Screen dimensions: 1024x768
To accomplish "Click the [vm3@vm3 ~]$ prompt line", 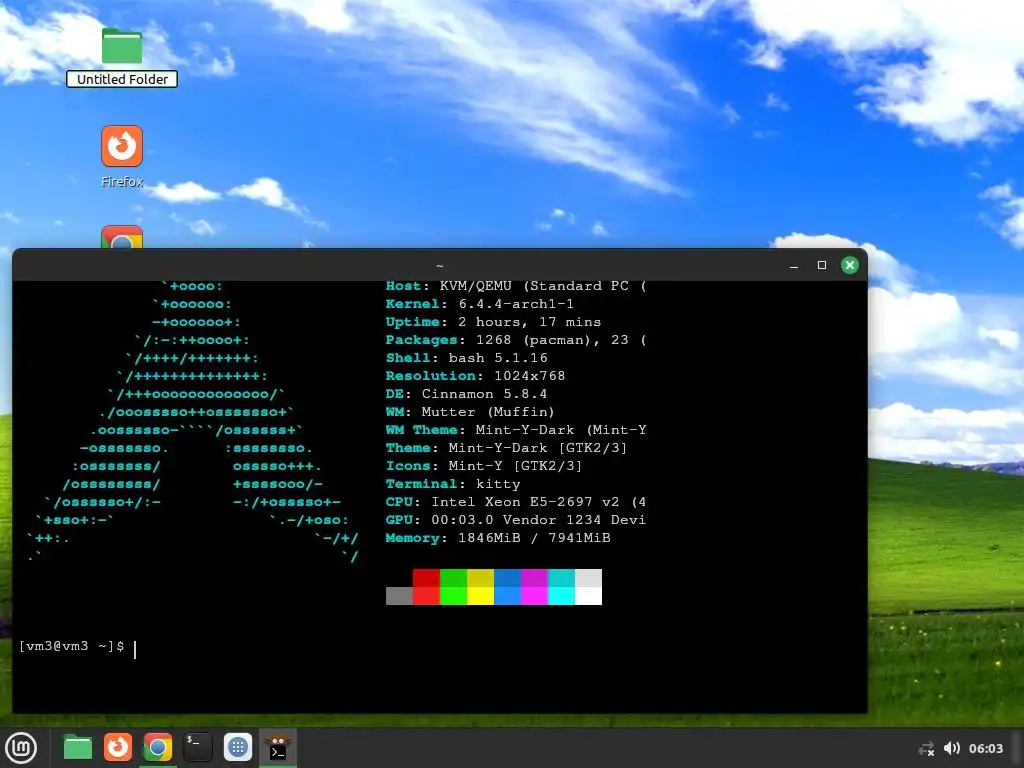I will [x=72, y=646].
